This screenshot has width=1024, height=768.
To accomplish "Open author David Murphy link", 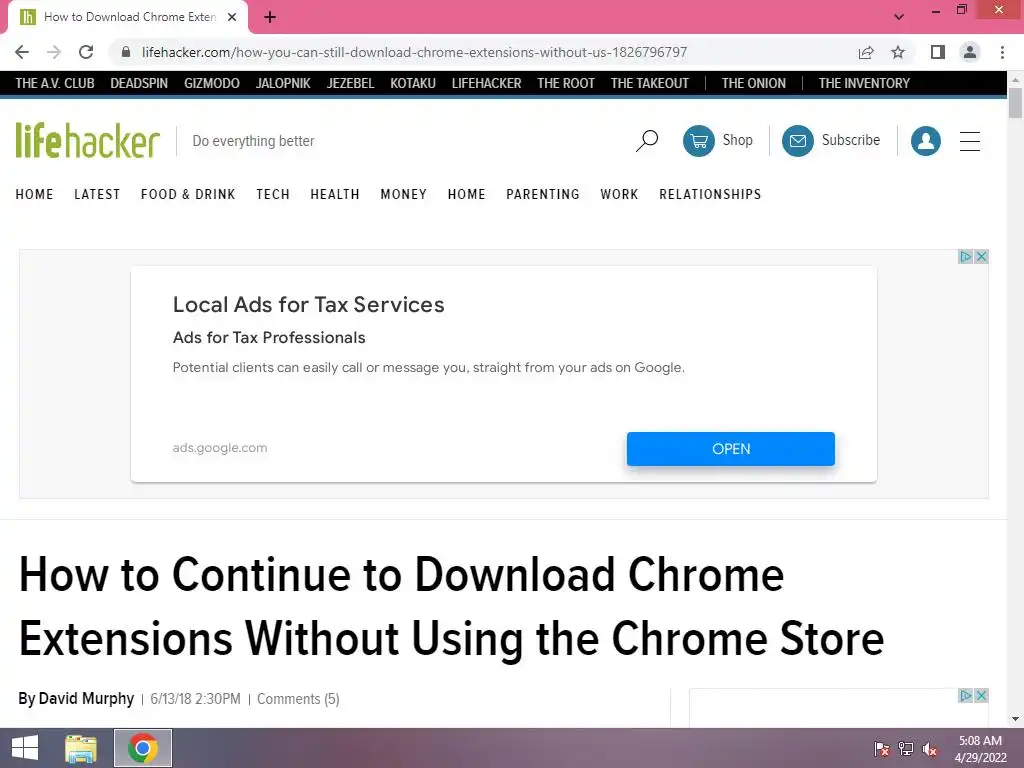I will (x=86, y=698).
